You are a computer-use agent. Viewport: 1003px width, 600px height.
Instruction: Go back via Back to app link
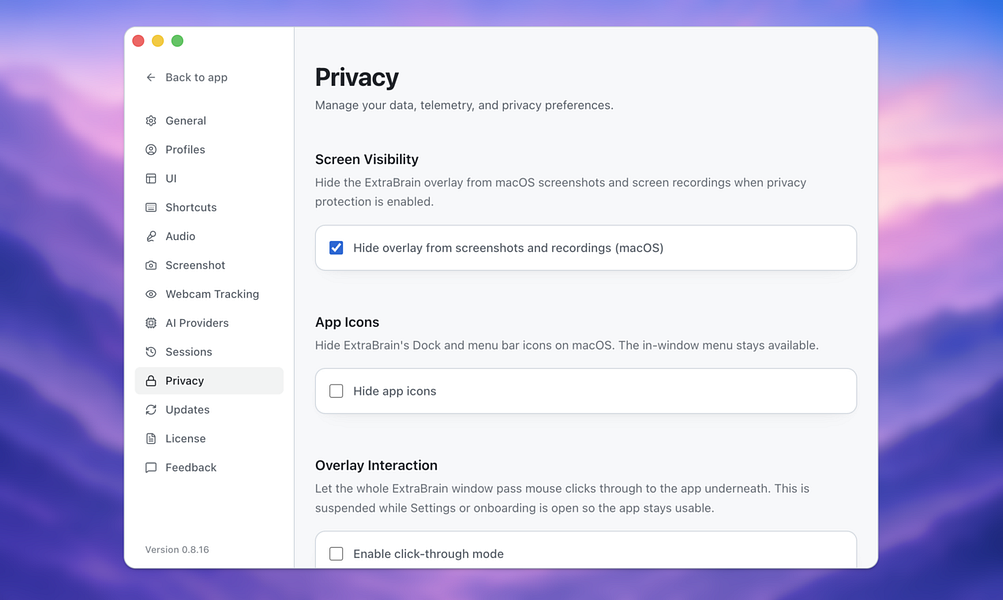[196, 77]
